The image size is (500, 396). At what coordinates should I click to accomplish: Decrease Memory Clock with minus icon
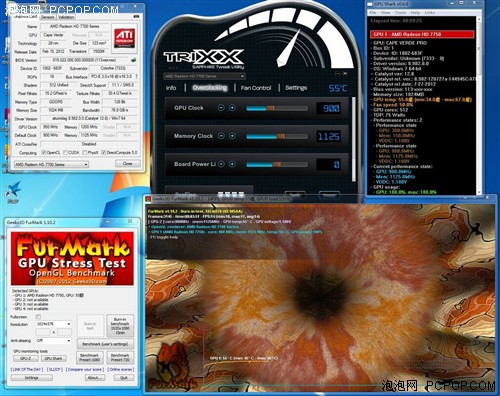coord(221,136)
